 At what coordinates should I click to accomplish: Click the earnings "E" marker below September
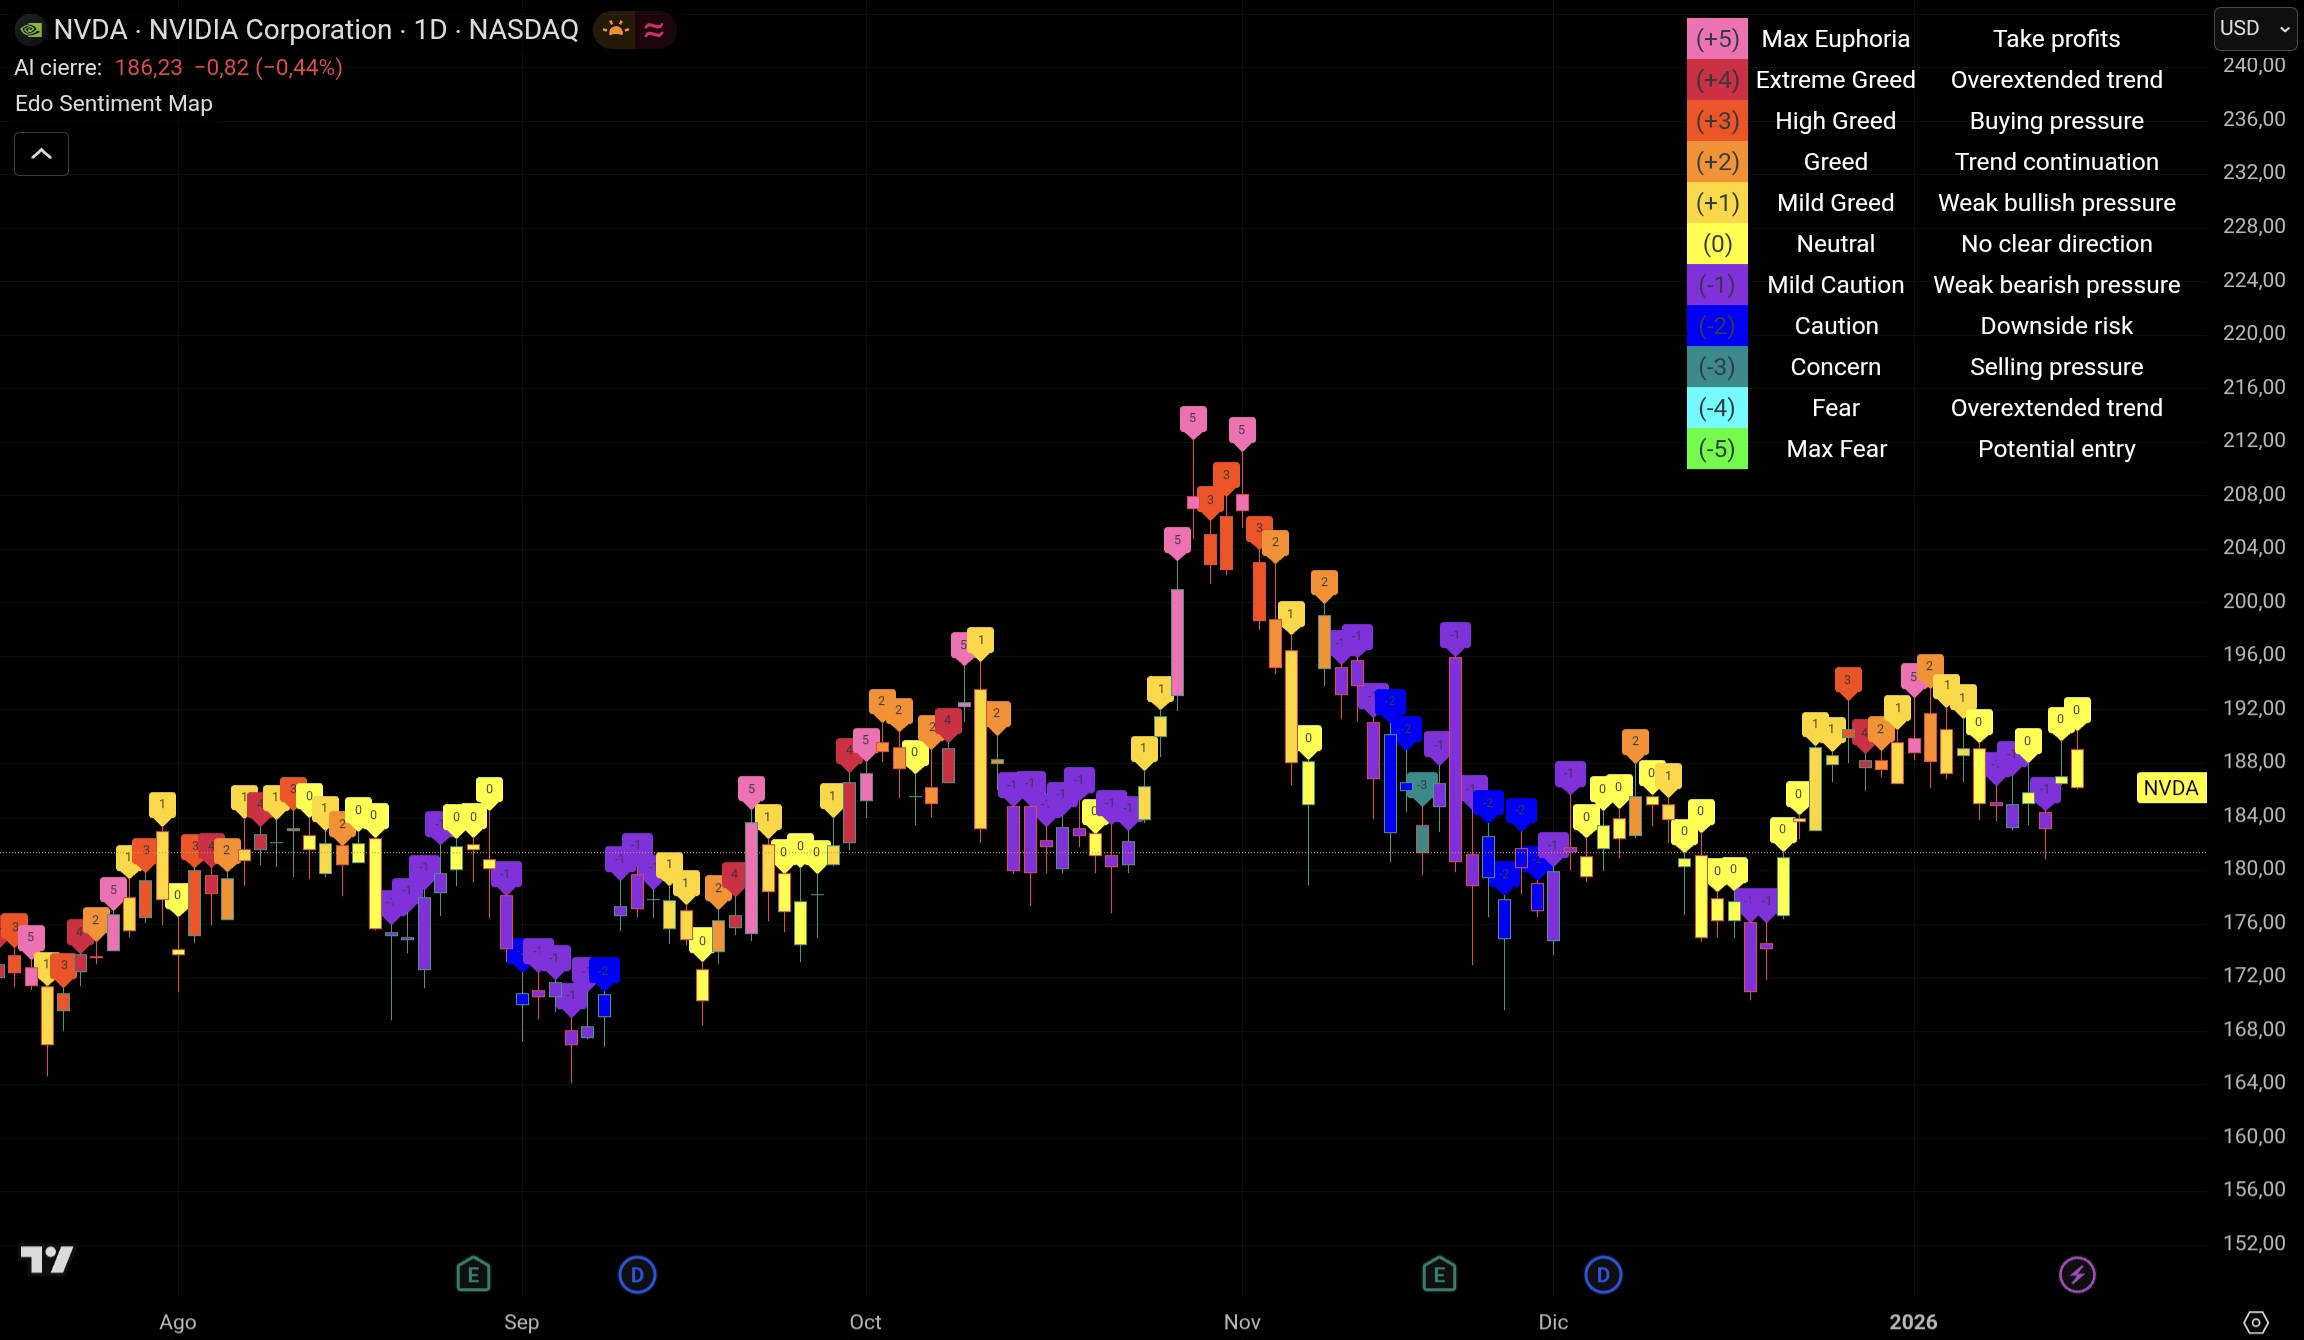click(x=472, y=1274)
